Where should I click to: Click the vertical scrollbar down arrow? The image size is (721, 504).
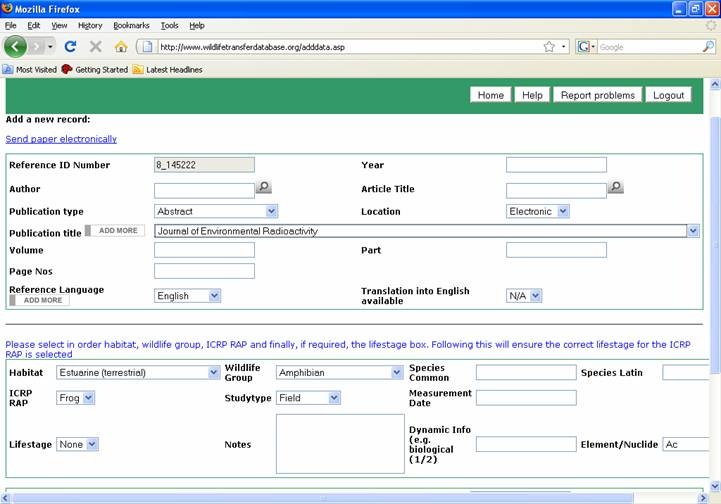pyautogui.click(x=715, y=486)
